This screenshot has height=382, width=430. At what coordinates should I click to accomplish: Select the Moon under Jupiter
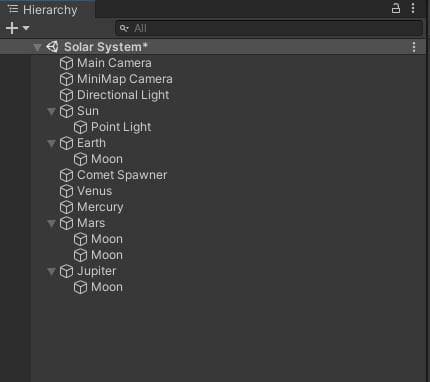click(107, 287)
